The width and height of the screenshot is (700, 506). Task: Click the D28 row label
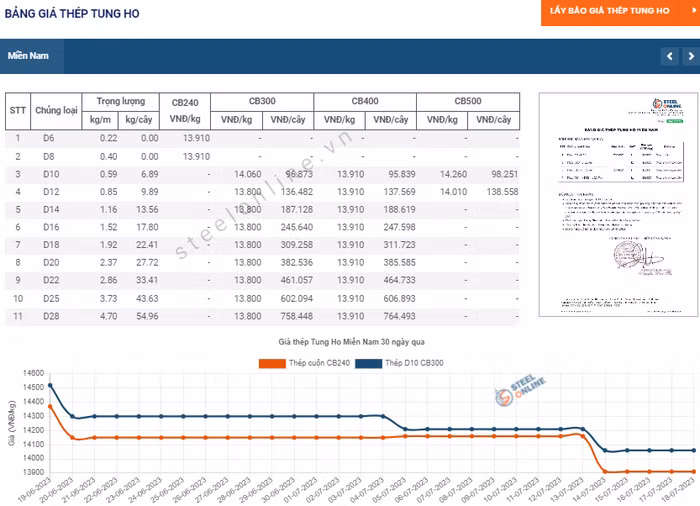pos(51,316)
